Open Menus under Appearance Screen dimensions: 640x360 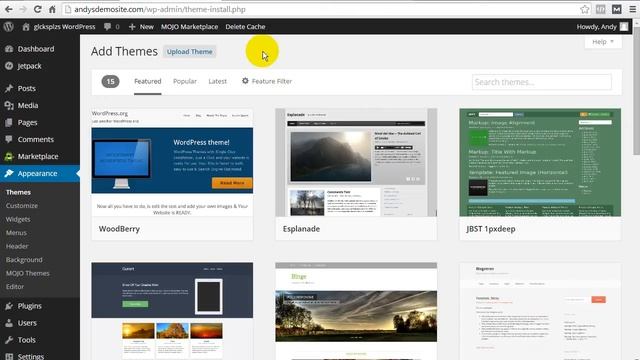tap(16, 233)
